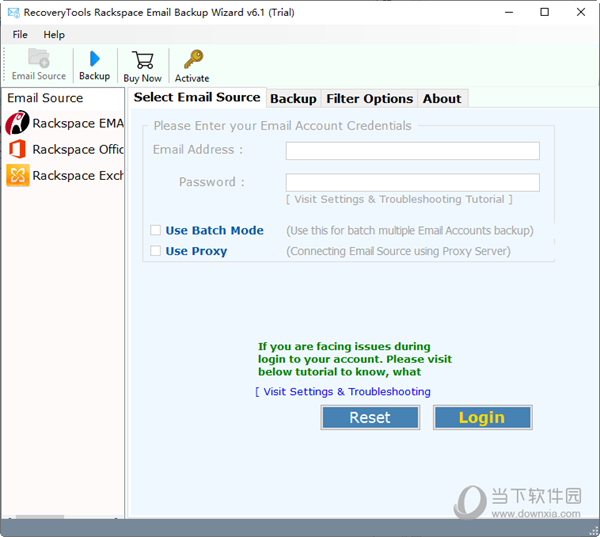Open the Help menu

[54, 34]
